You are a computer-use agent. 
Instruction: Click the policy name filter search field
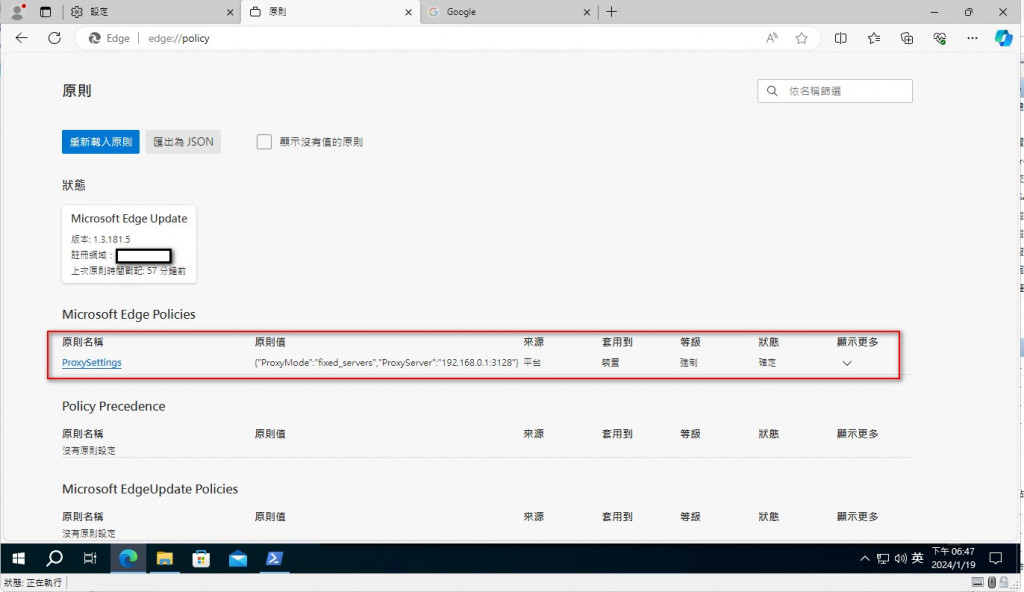tap(835, 91)
